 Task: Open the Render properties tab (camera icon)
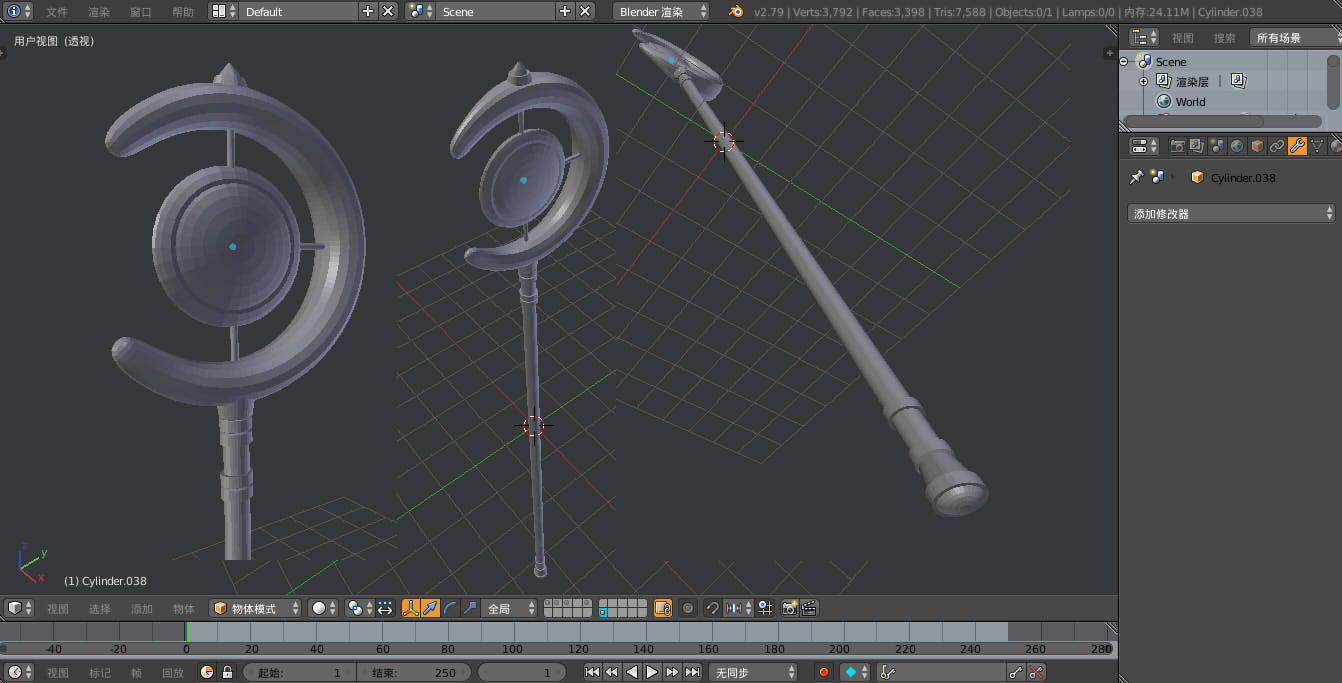(x=1178, y=146)
